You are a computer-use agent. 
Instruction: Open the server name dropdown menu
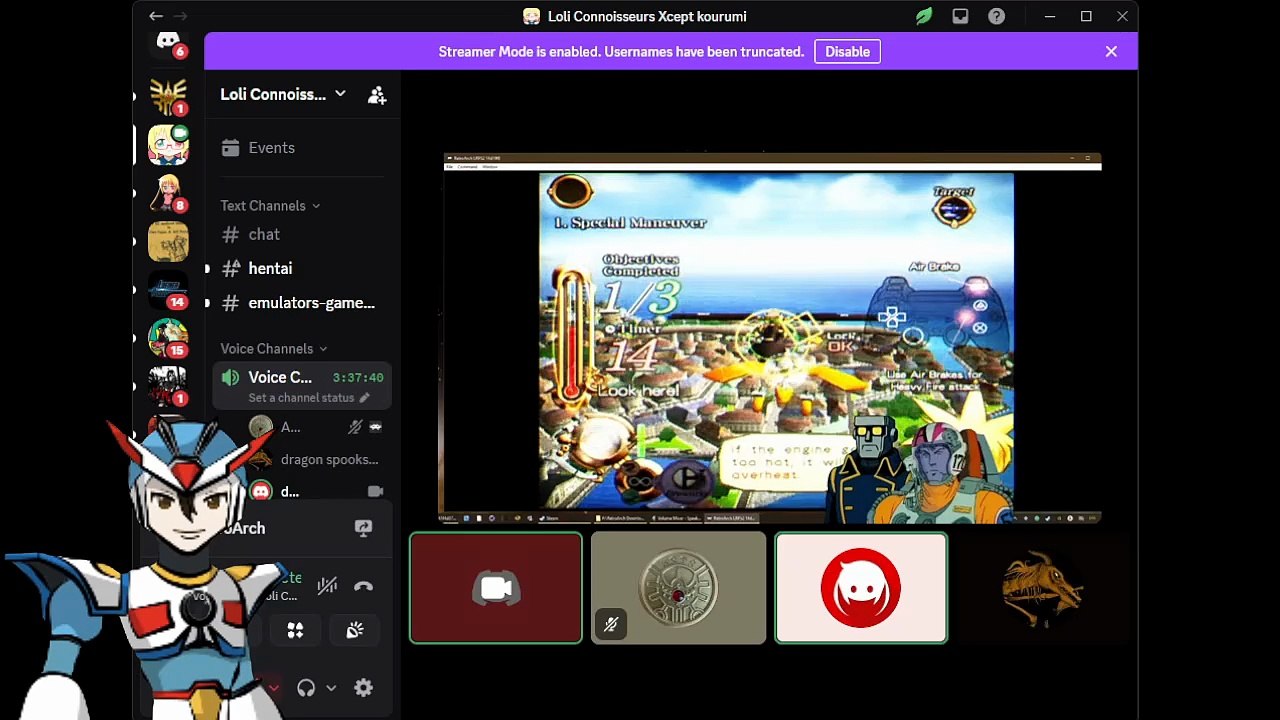[x=283, y=94]
